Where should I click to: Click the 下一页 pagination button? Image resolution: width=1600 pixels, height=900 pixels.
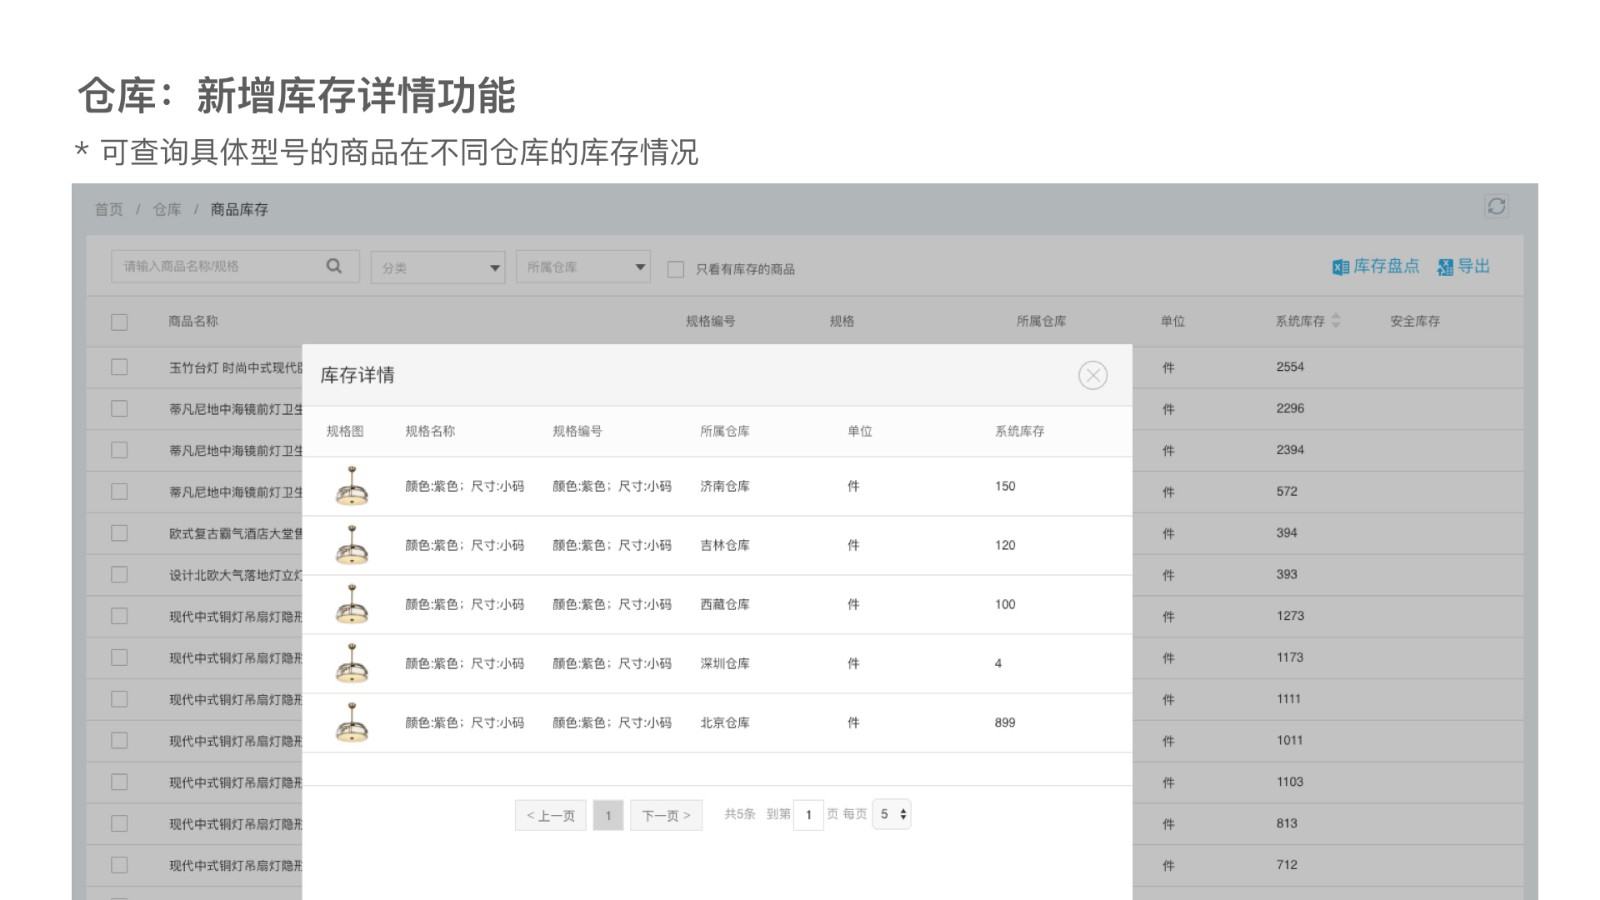(x=666, y=815)
